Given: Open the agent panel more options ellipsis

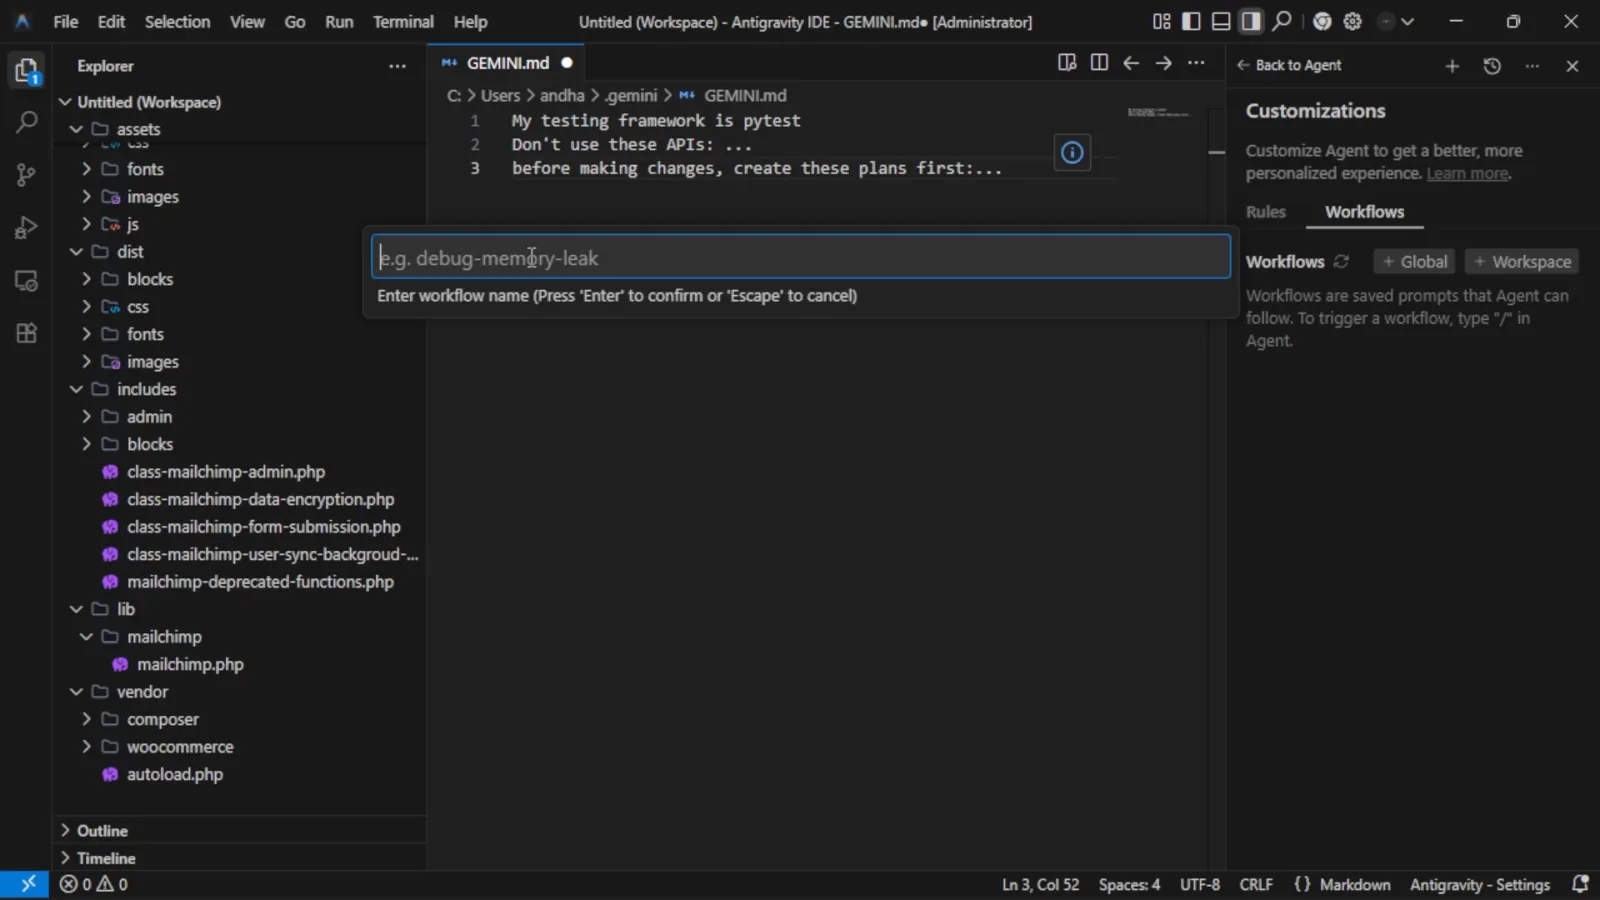Looking at the screenshot, I should [x=1532, y=66].
